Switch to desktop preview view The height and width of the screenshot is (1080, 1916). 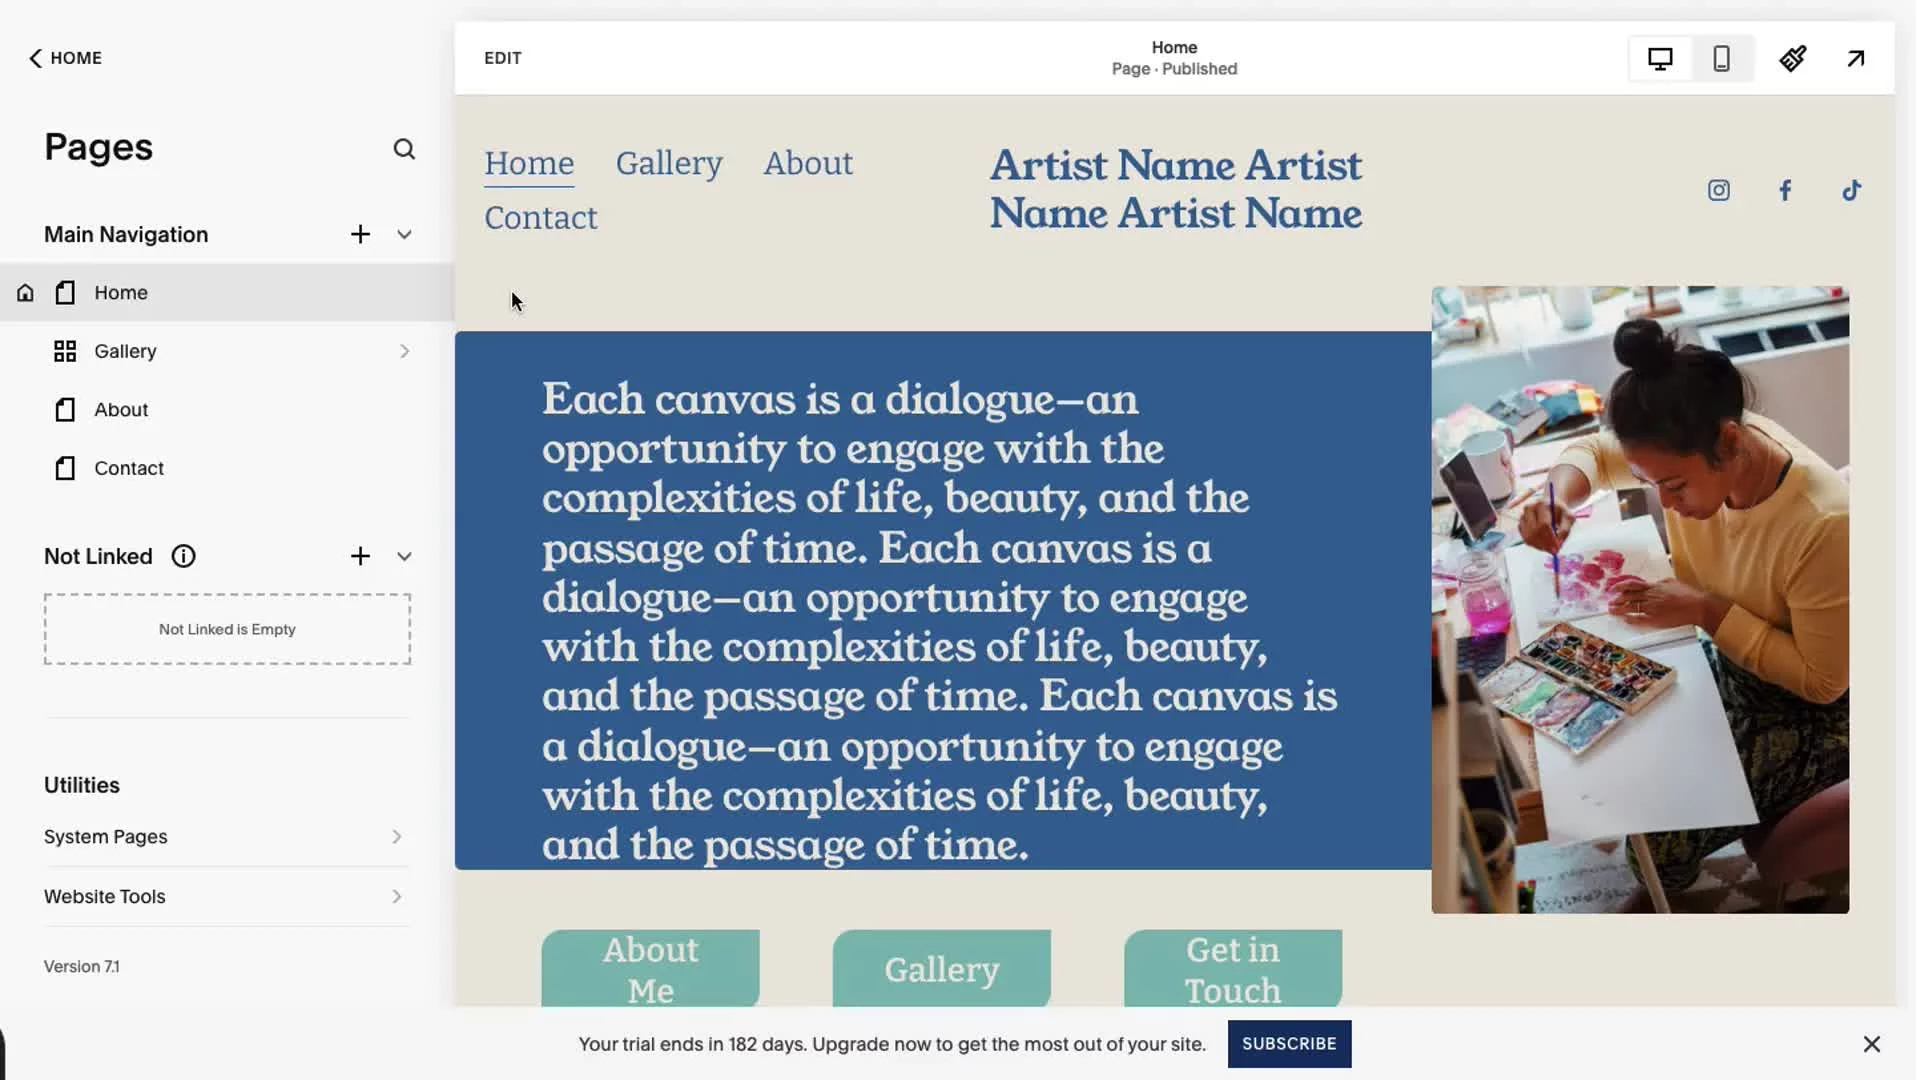click(1660, 59)
